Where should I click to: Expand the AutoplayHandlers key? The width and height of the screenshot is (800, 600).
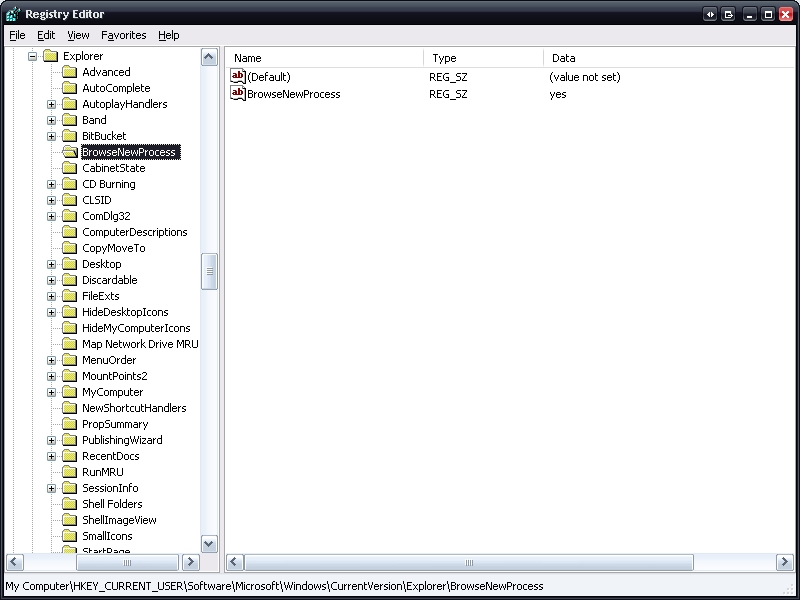52,104
